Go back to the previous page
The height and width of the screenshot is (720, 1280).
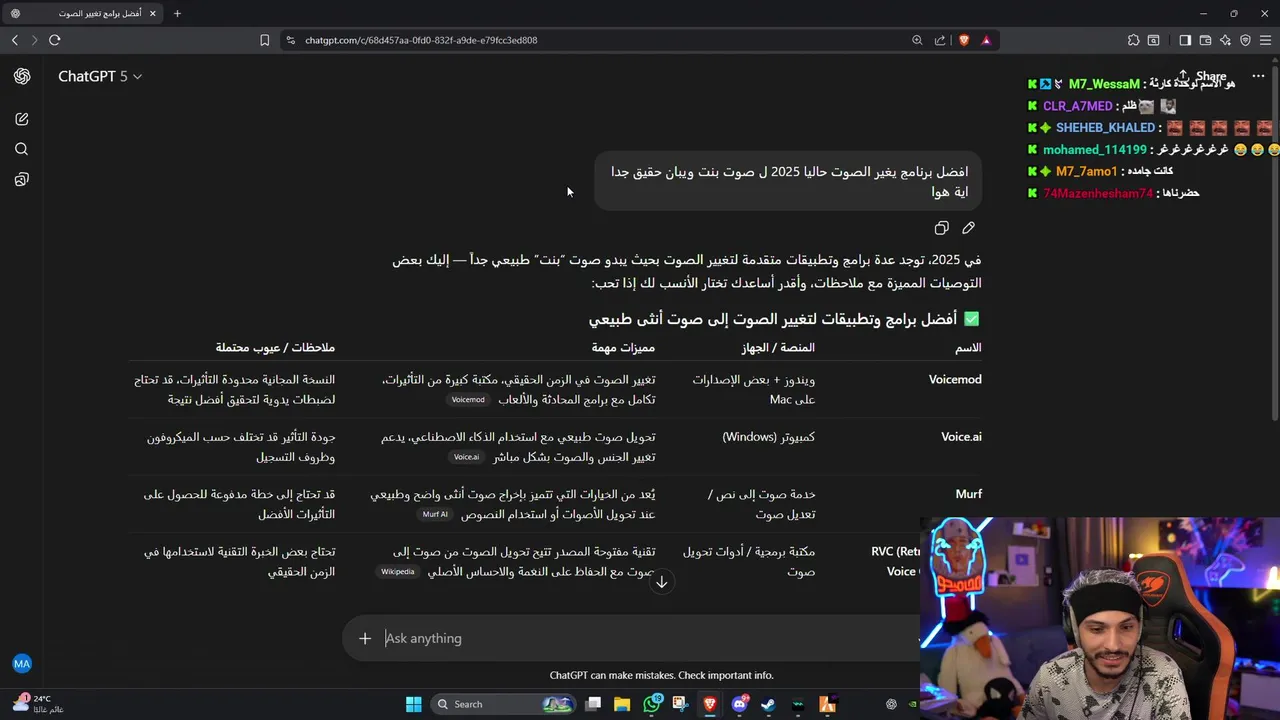click(x=15, y=40)
